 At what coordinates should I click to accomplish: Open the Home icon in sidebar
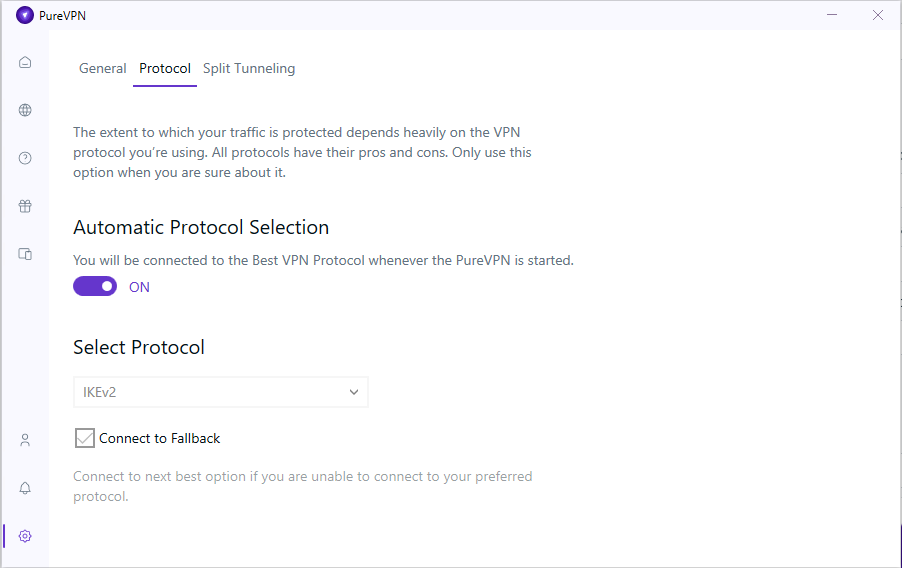tap(25, 62)
